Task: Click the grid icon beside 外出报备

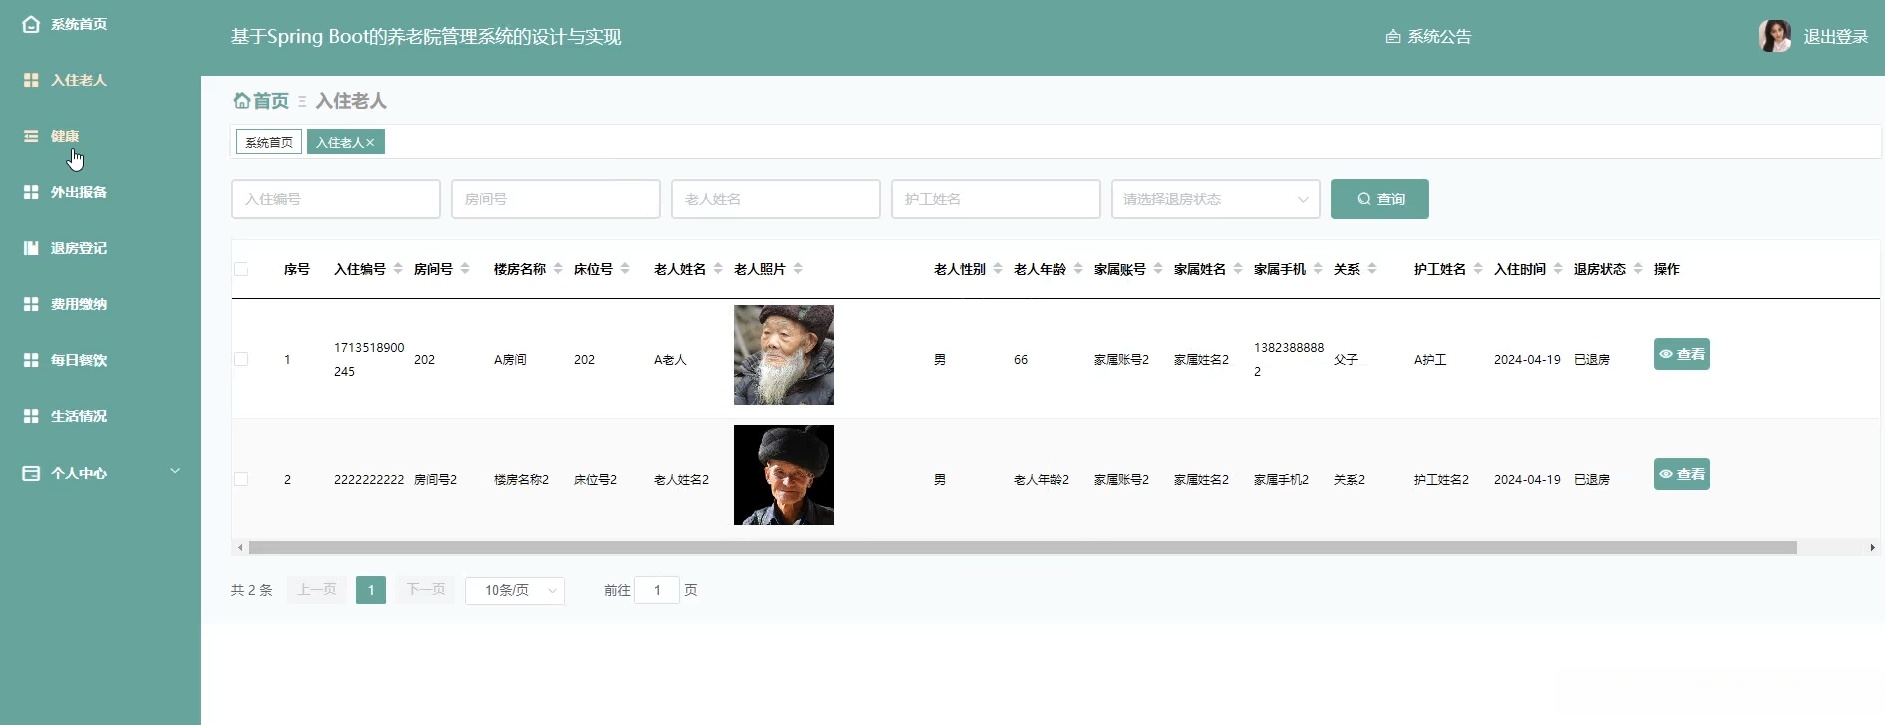Action: pos(31,192)
